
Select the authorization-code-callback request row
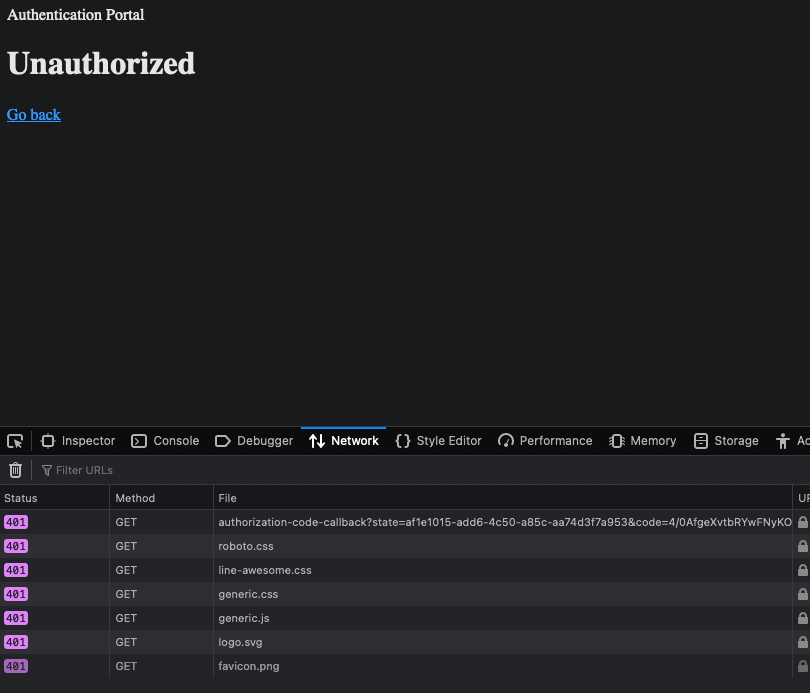(400, 521)
